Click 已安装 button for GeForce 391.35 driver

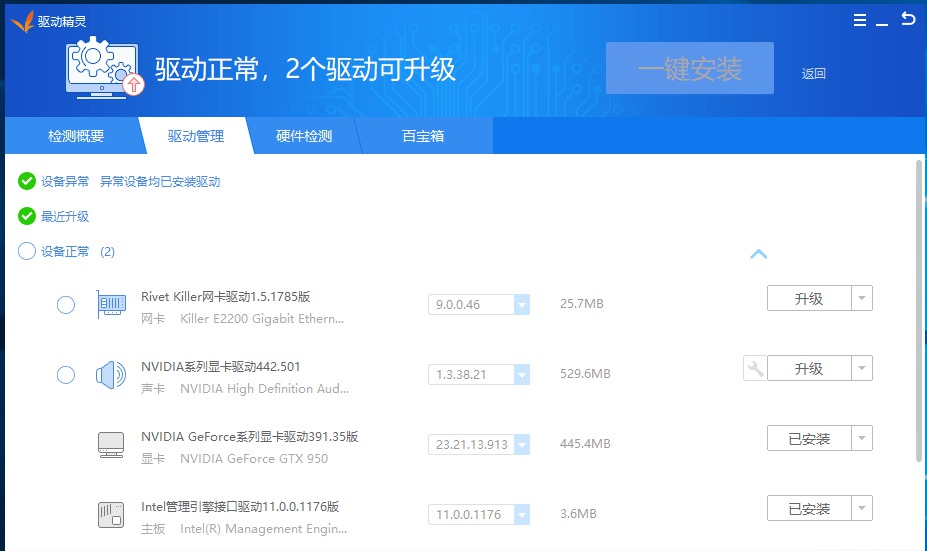click(x=809, y=438)
